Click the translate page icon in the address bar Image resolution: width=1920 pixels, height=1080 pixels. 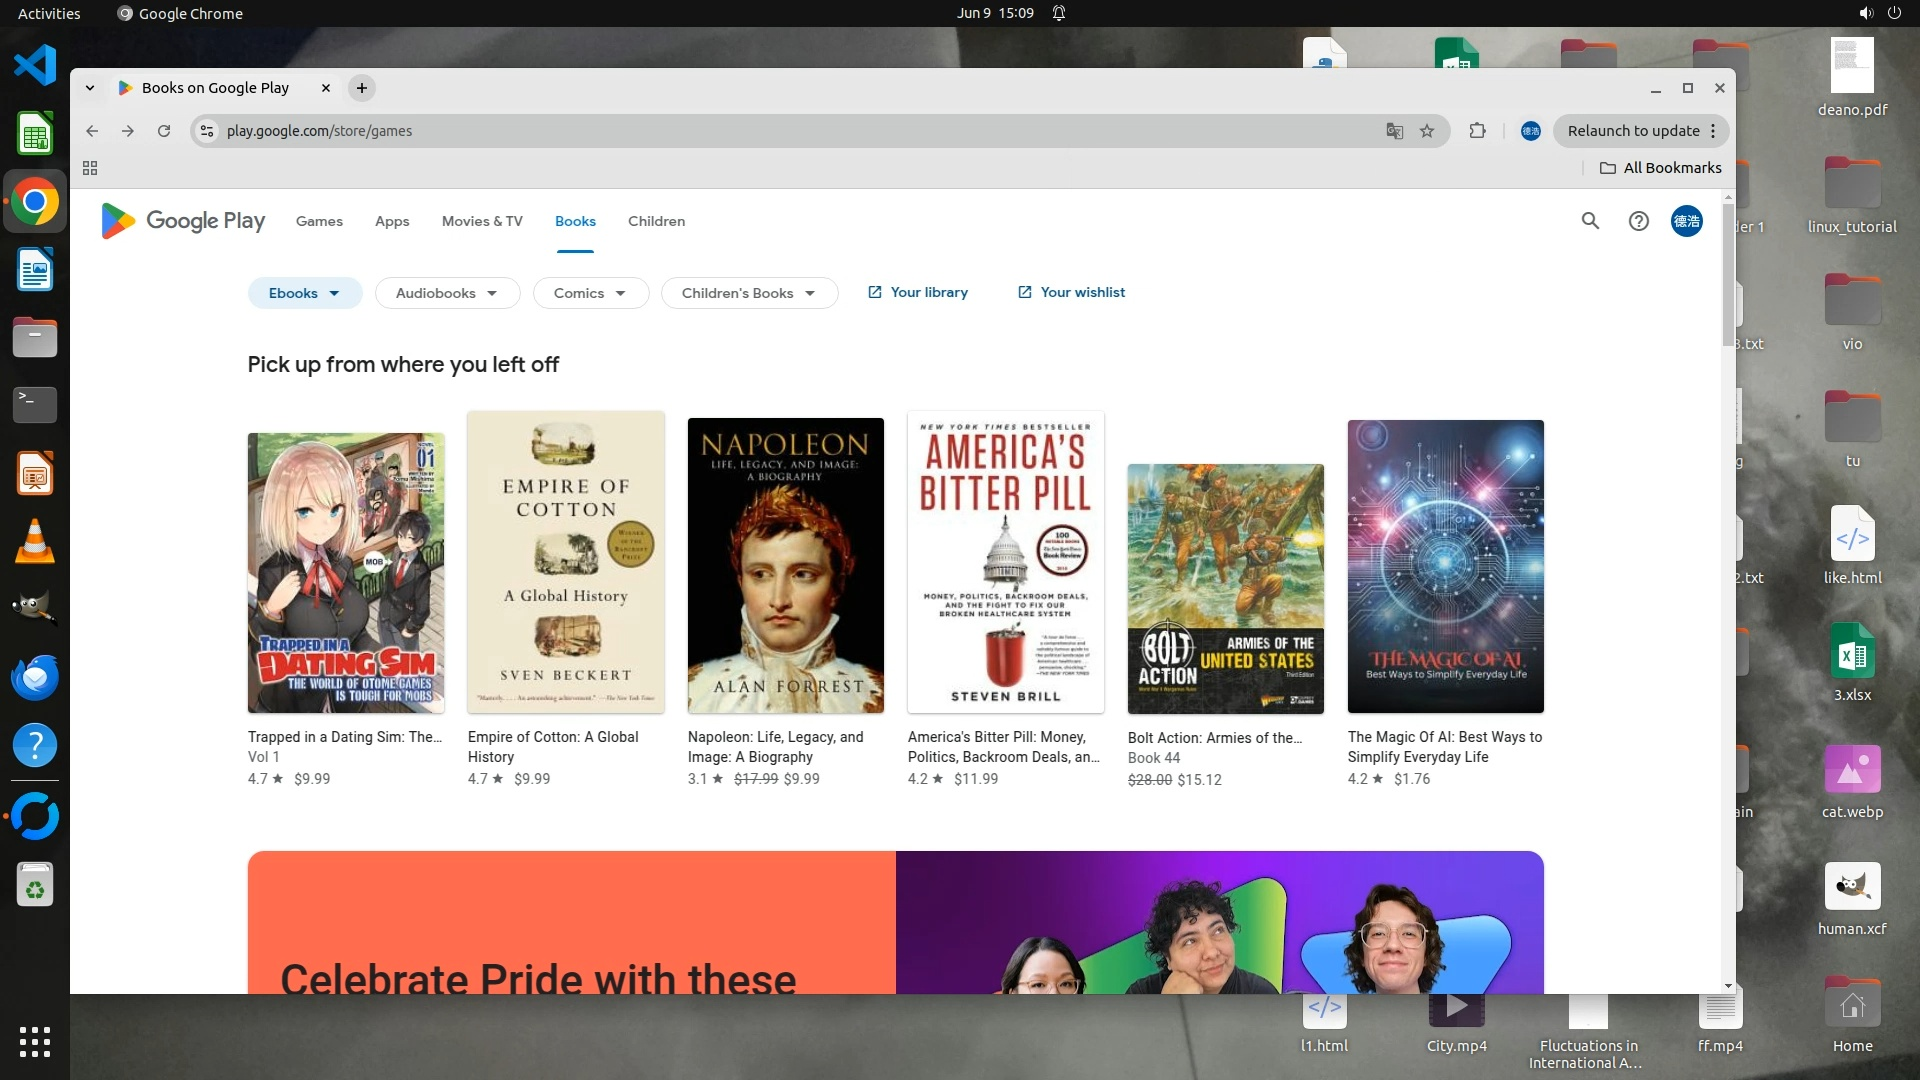tap(1394, 131)
